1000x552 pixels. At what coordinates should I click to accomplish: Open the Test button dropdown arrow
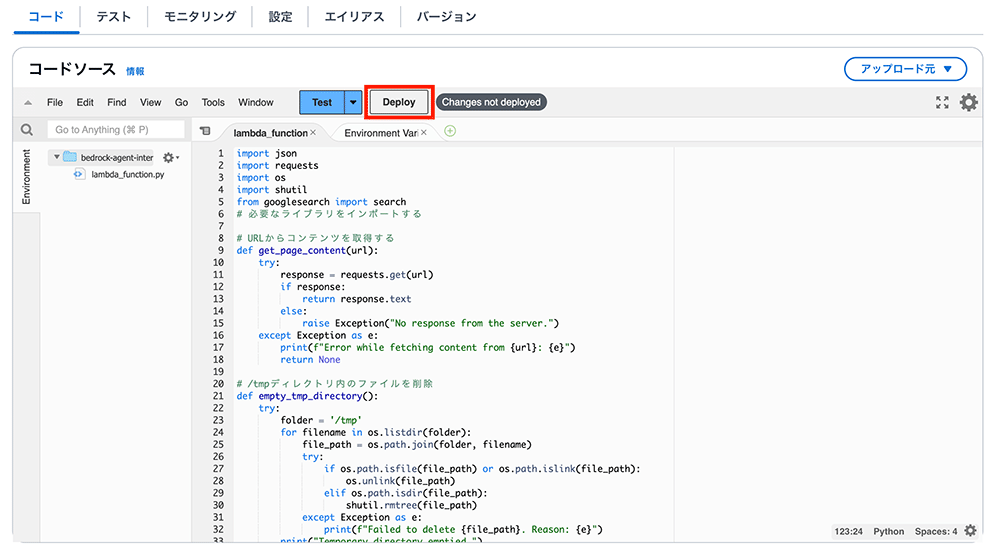353,102
